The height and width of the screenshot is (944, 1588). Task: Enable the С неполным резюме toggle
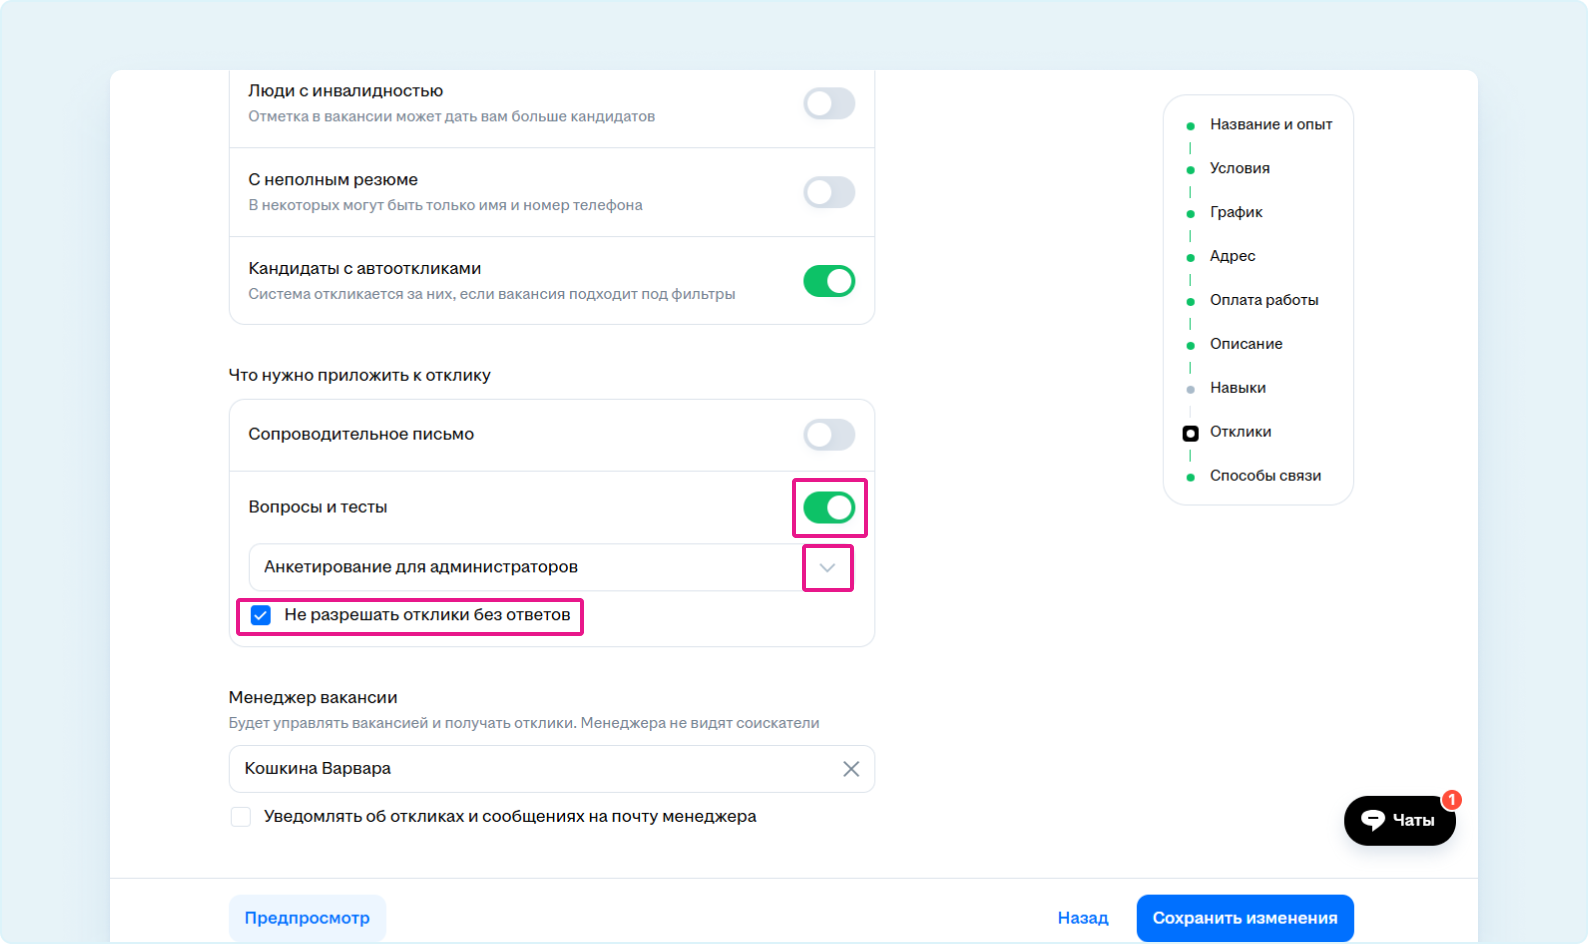(829, 192)
